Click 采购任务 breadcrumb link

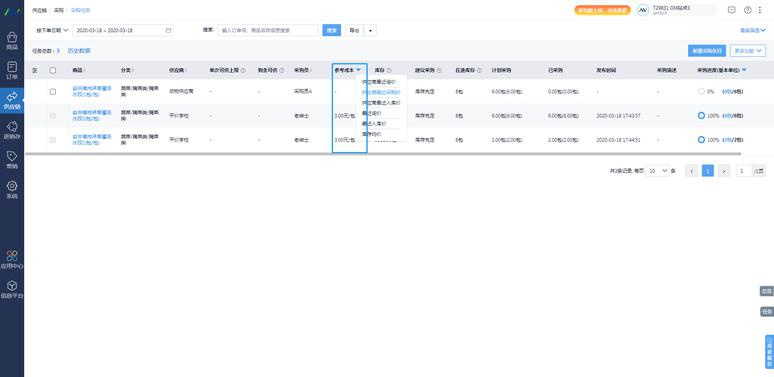coord(80,10)
